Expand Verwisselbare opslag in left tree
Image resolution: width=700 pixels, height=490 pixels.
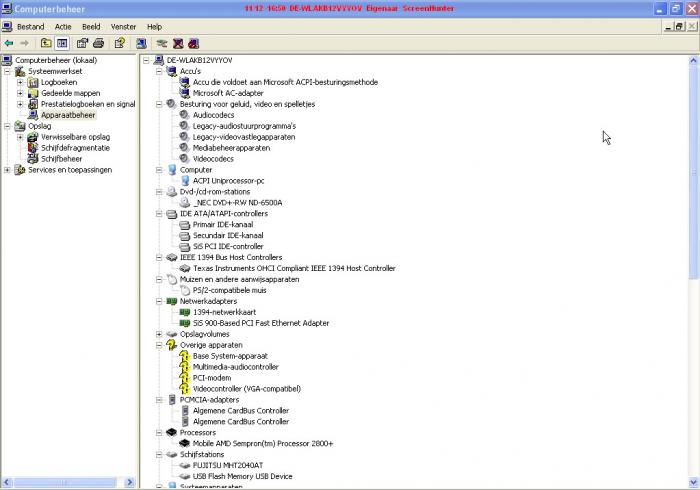coord(20,137)
